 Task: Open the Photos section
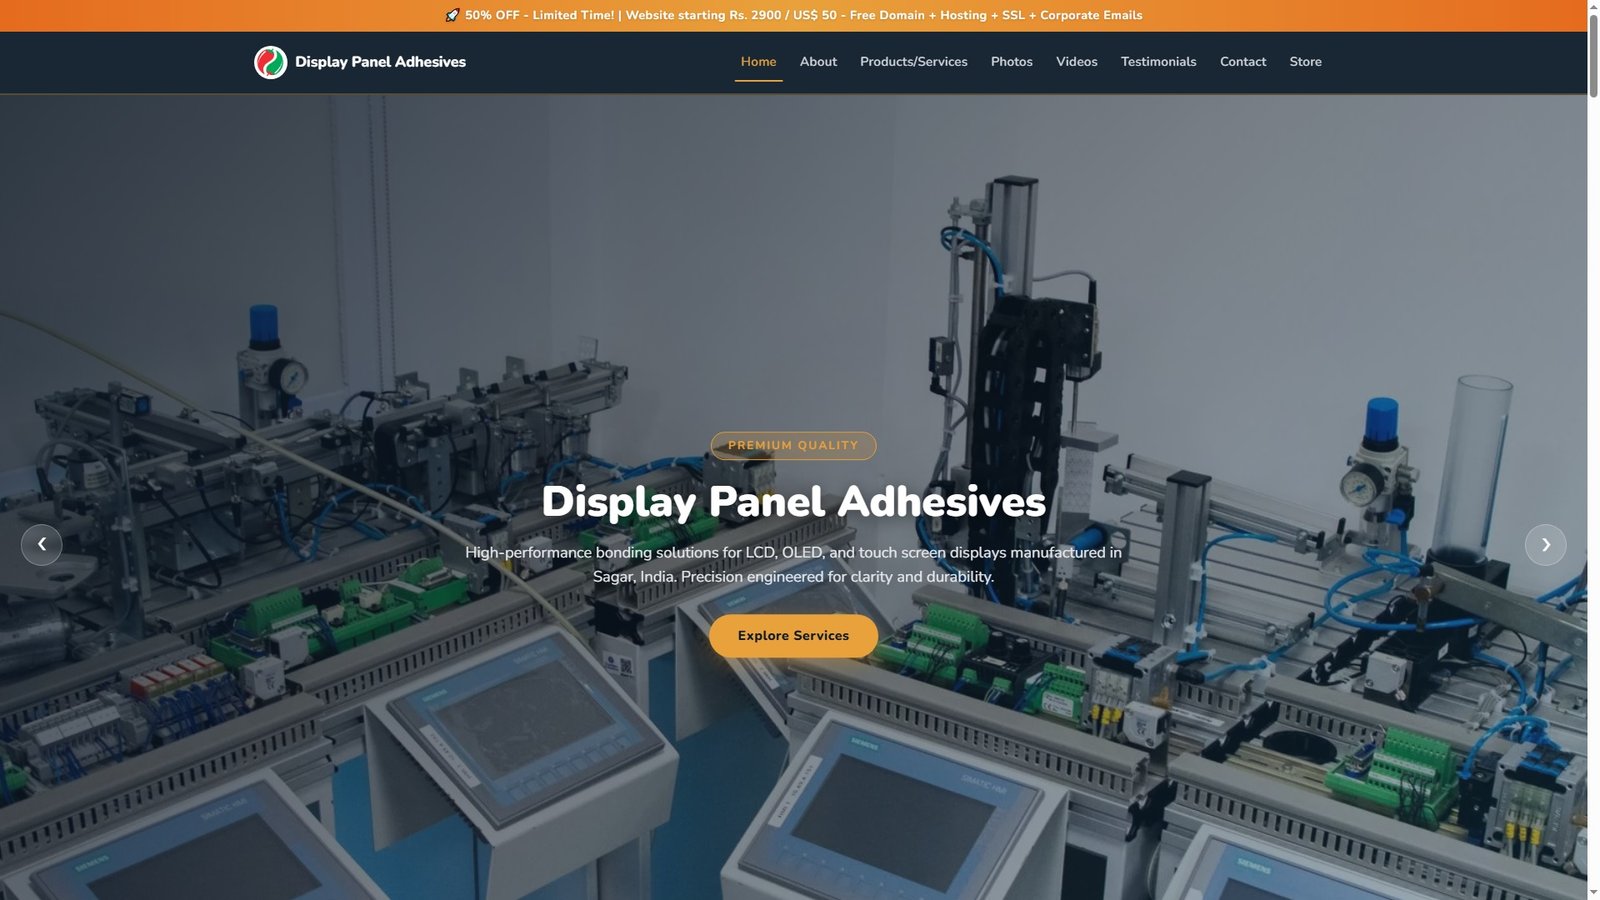coord(1012,62)
